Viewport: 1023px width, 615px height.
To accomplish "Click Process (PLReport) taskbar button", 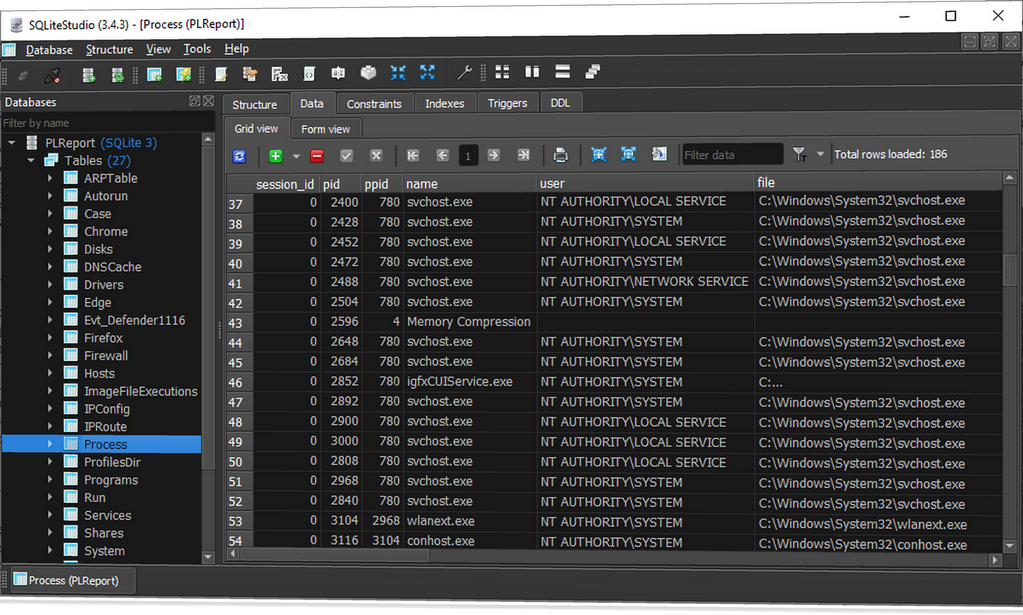I will point(72,580).
